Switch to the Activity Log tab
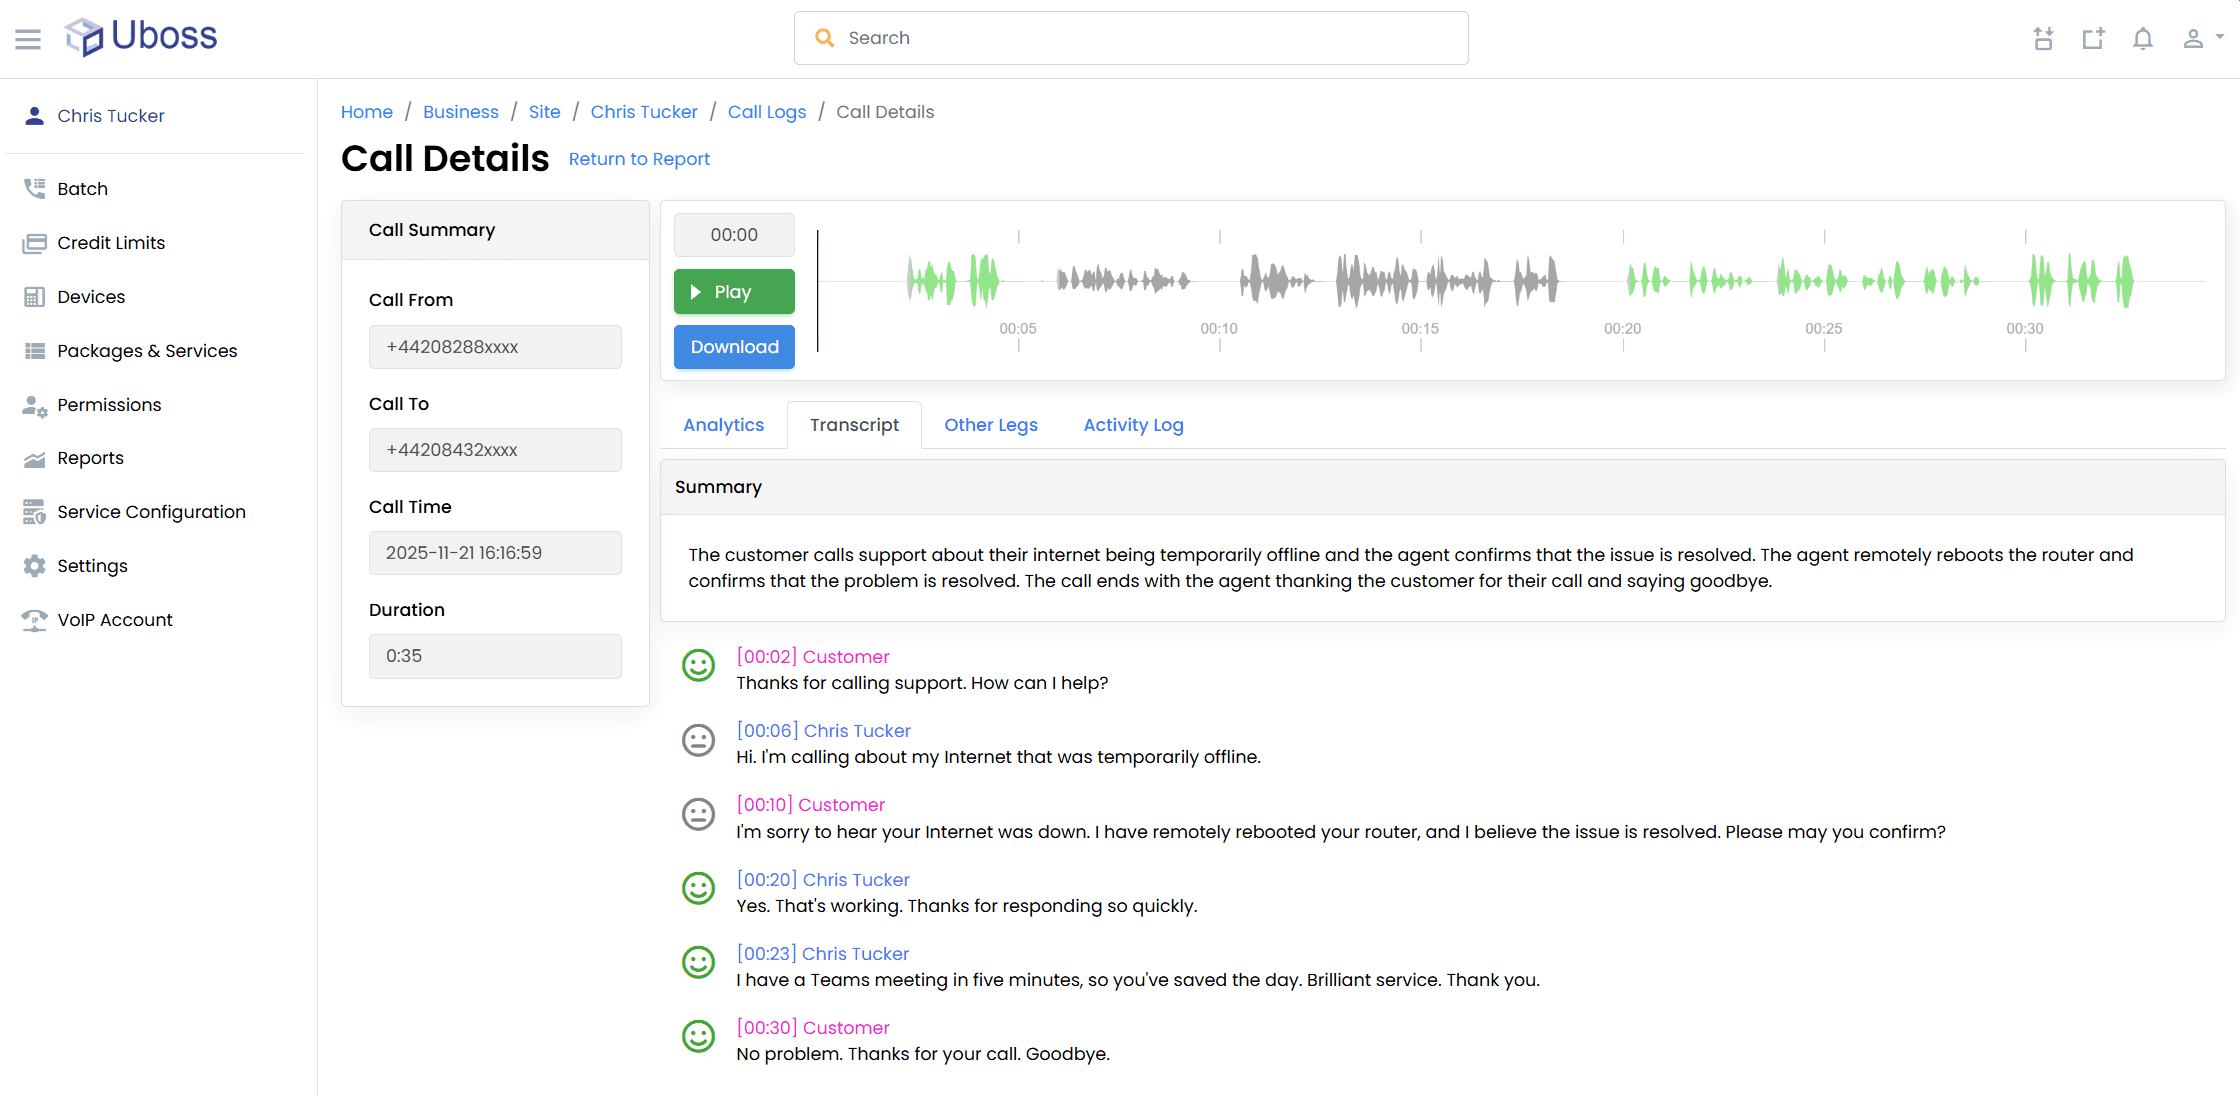Viewport: 2240px width, 1096px height. coord(1133,425)
